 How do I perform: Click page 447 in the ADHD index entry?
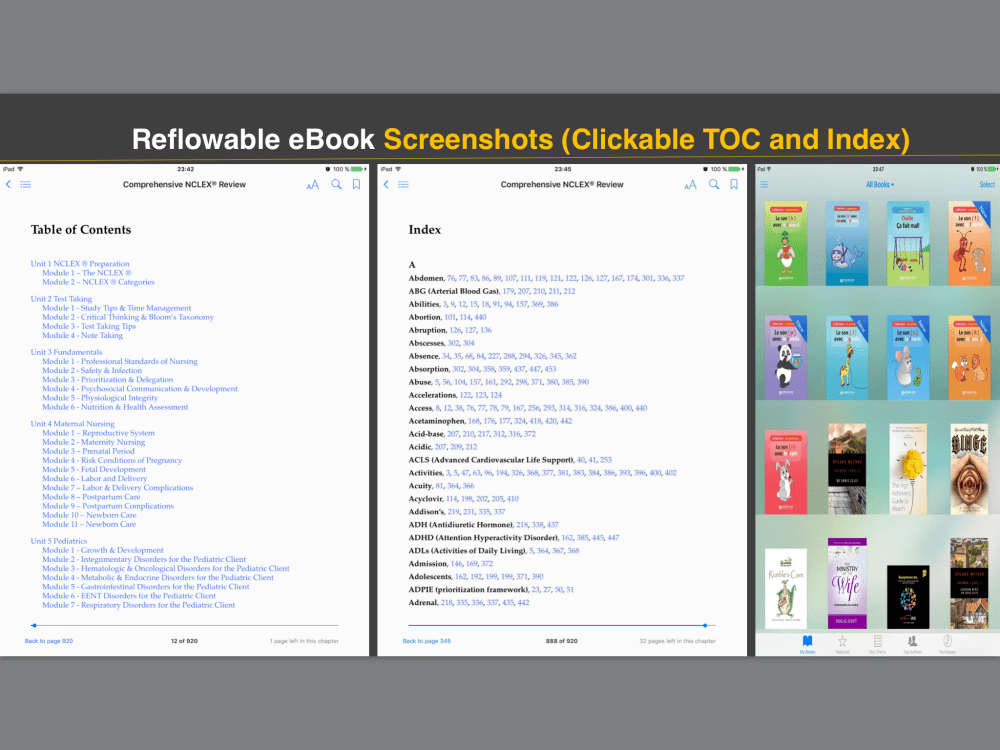click(x=613, y=538)
